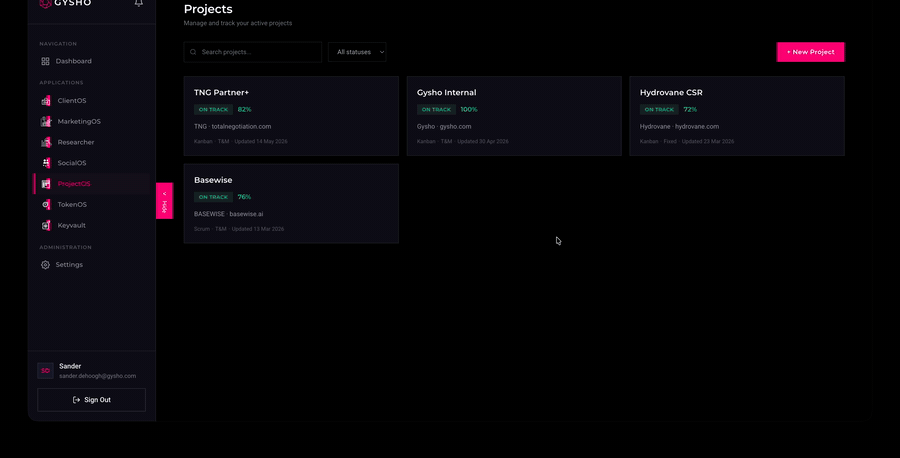Image resolution: width=900 pixels, height=458 pixels.
Task: Click the 72% progress value
Action: click(x=690, y=109)
